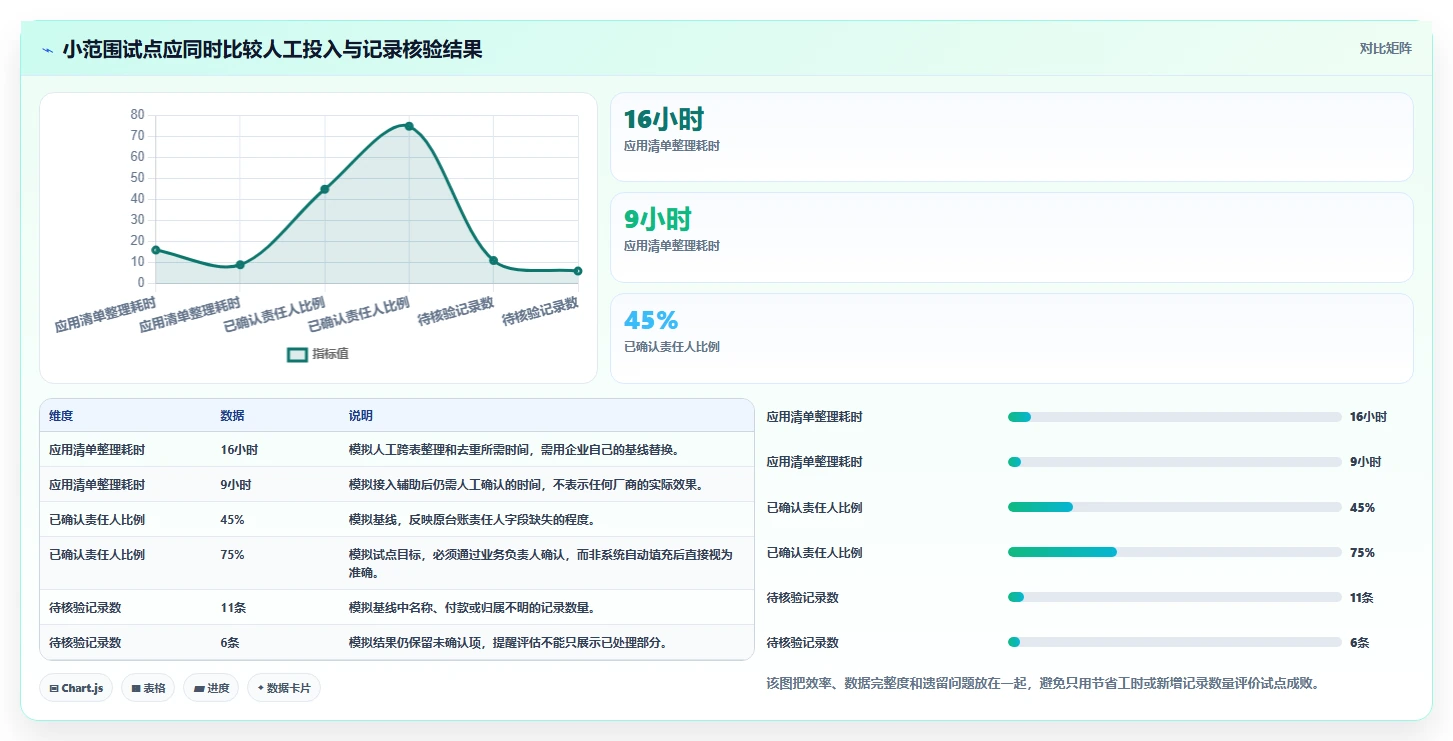Click the 45% cell in the table
The width and height of the screenshot is (1453, 741).
click(x=232, y=520)
